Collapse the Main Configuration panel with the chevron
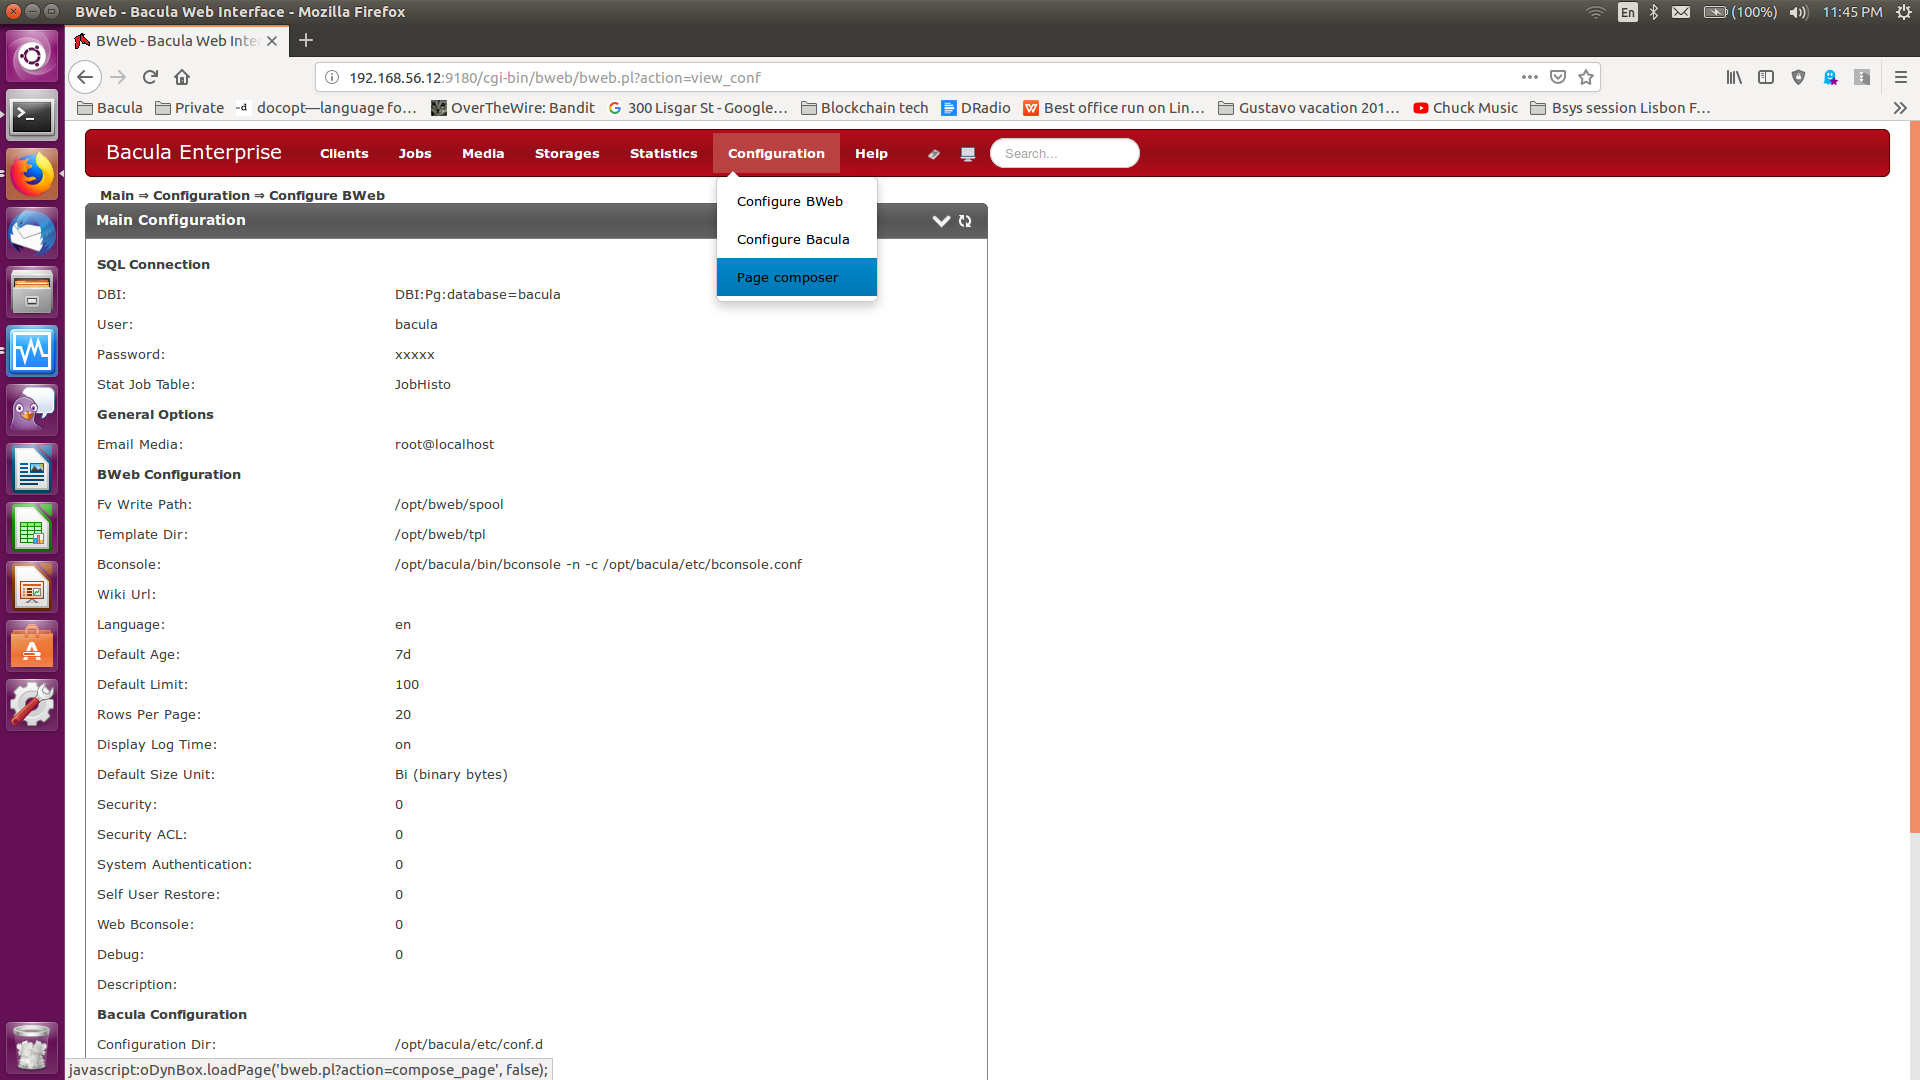 point(941,221)
